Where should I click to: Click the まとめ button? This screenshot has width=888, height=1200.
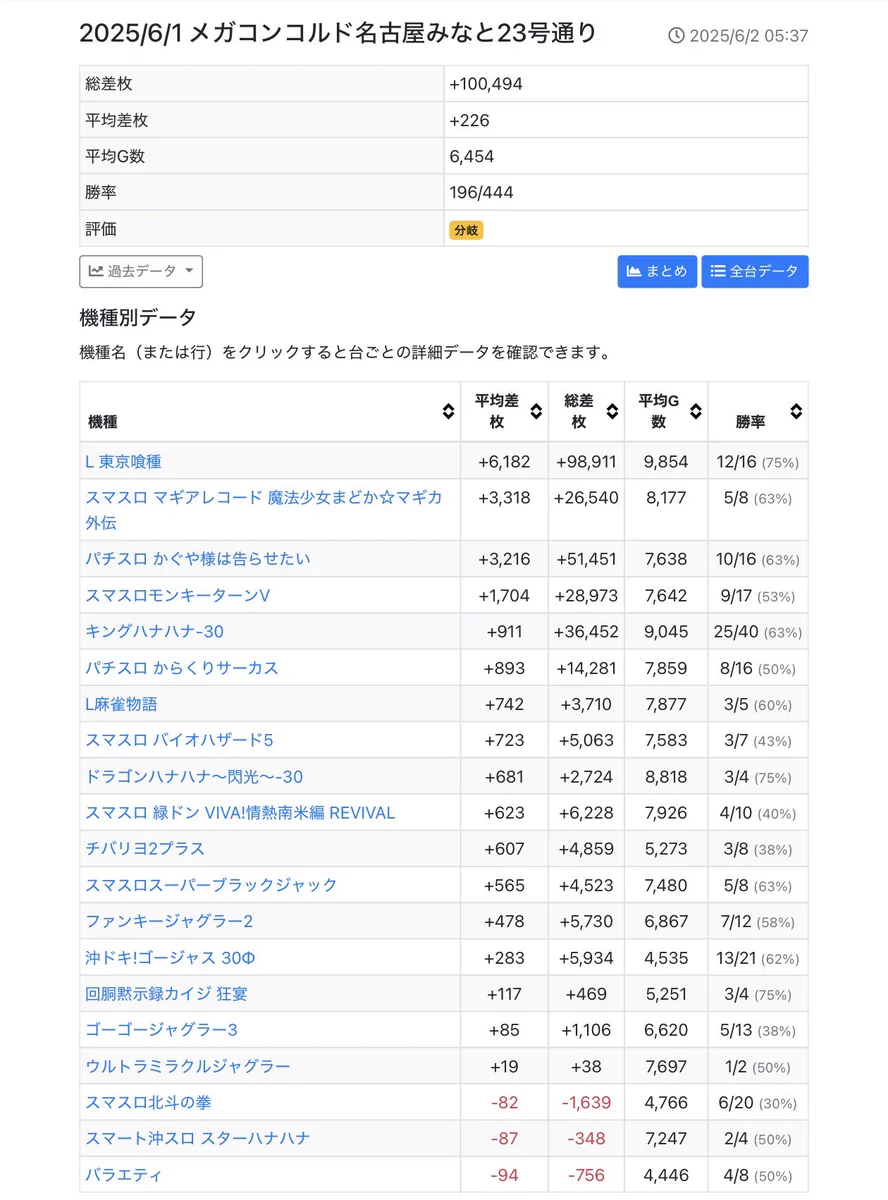(657, 271)
